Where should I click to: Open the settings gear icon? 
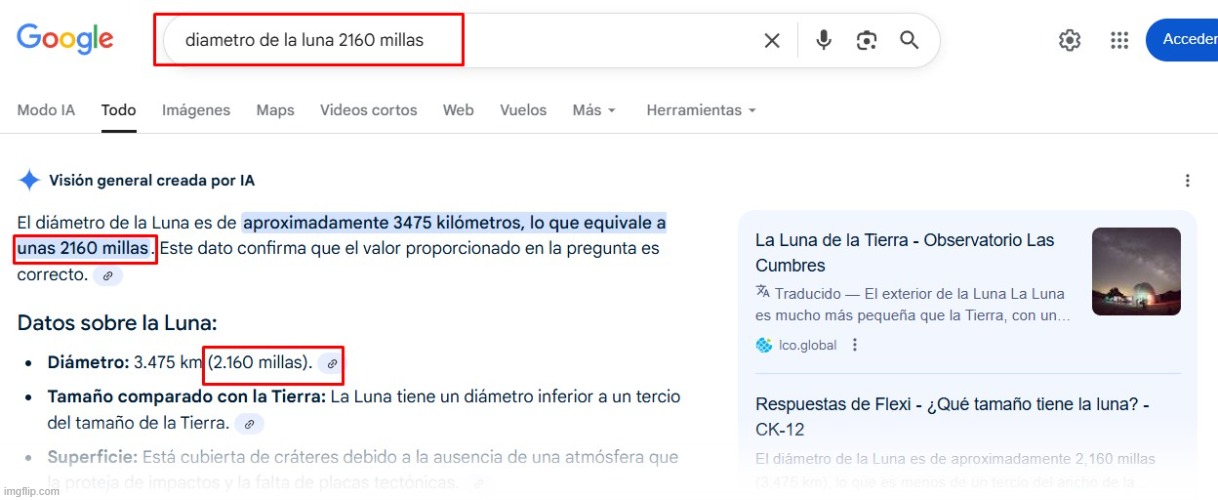(1070, 40)
